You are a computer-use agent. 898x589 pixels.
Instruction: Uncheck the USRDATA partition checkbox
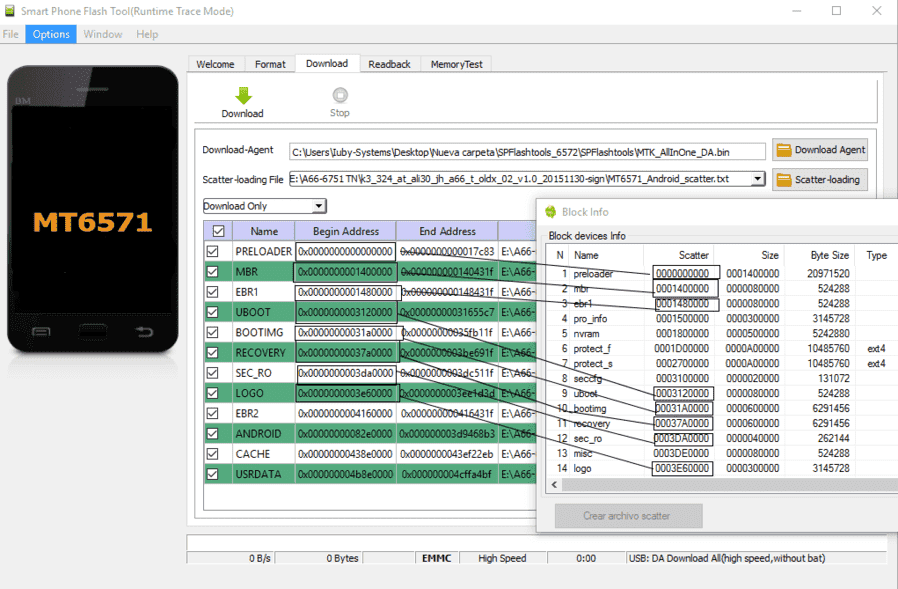212,474
